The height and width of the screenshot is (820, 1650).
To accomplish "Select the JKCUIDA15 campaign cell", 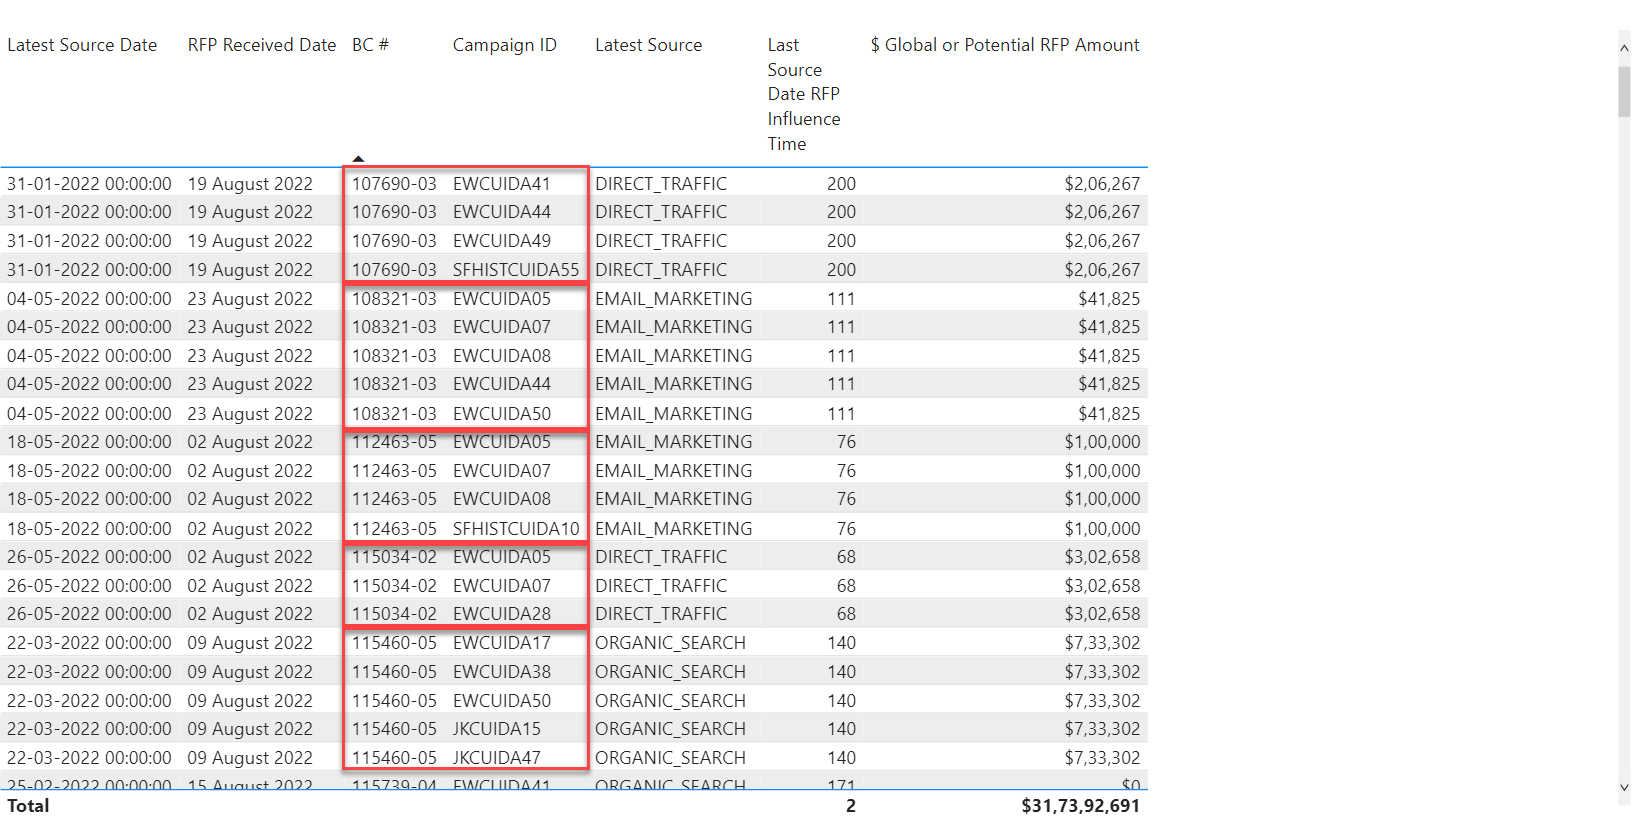I will (x=496, y=729).
